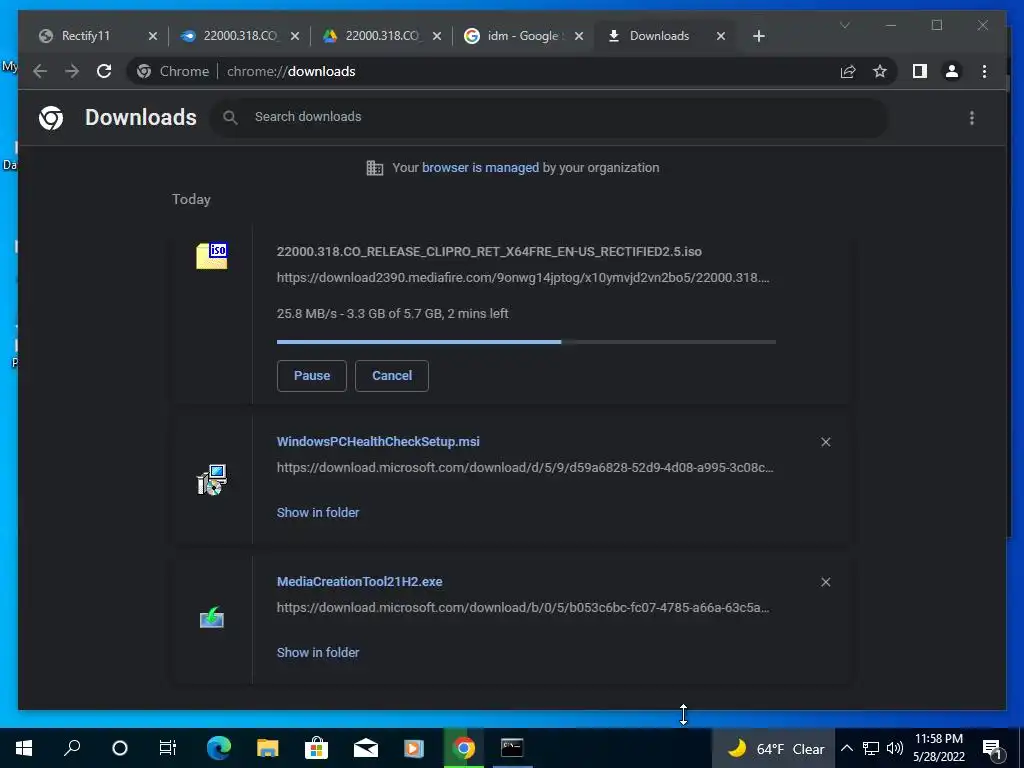Open the command prompt taskbar icon
The image size is (1024, 768).
[x=512, y=748]
